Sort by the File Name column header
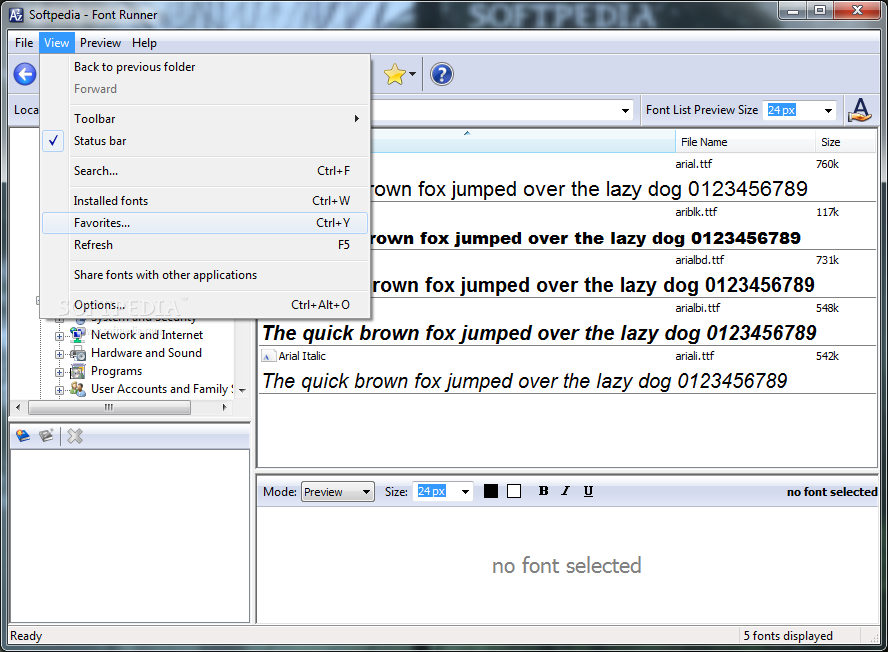888x652 pixels. [745, 142]
